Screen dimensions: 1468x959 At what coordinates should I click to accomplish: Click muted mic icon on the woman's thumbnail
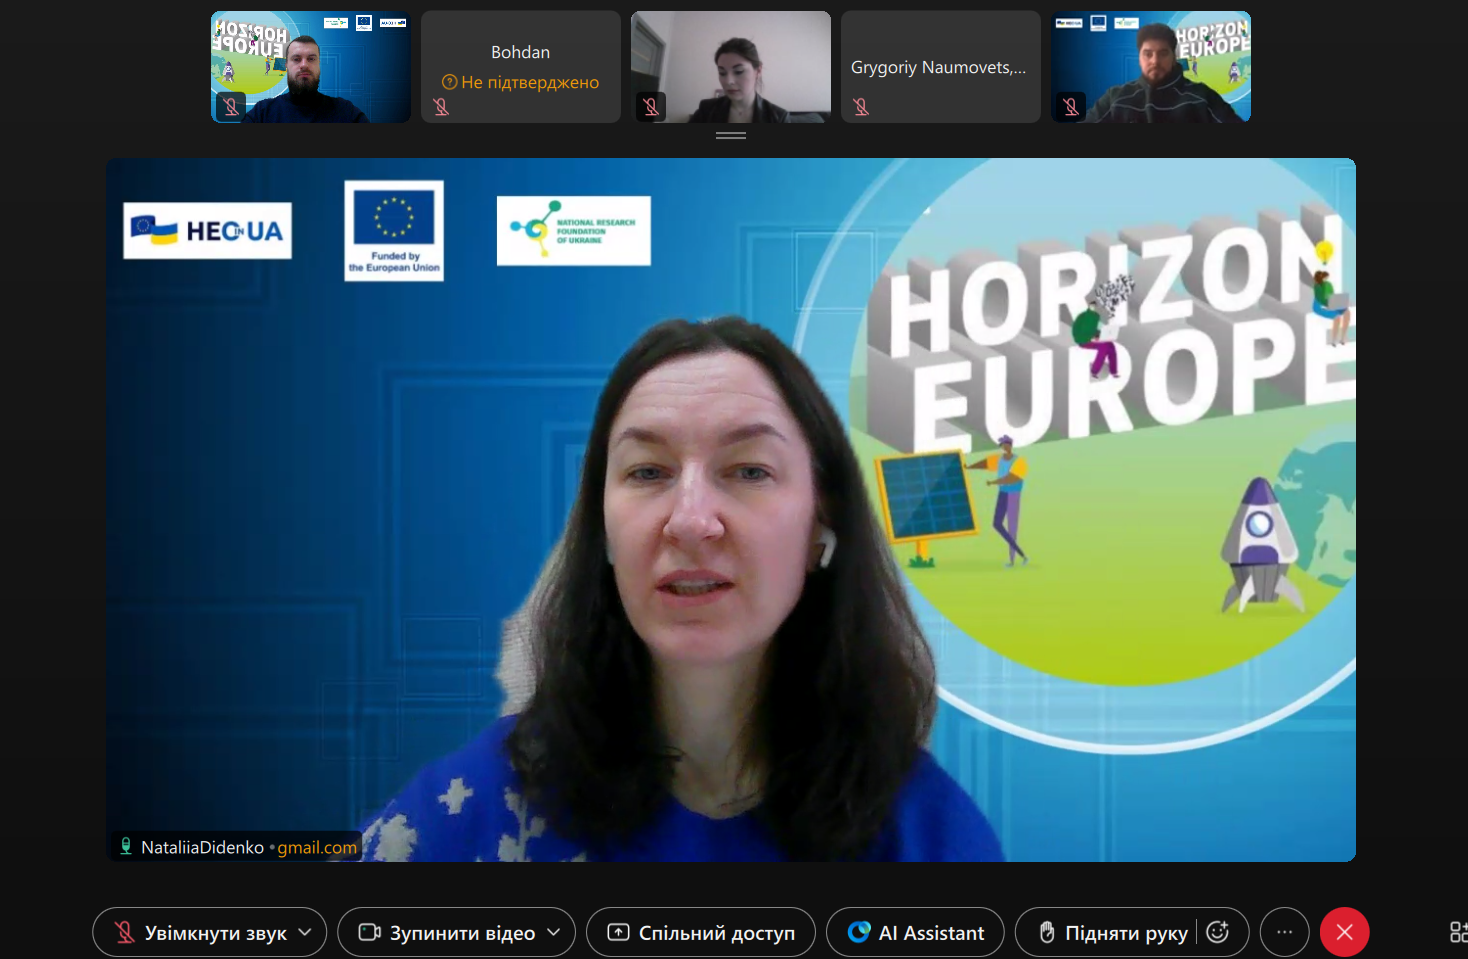(651, 107)
